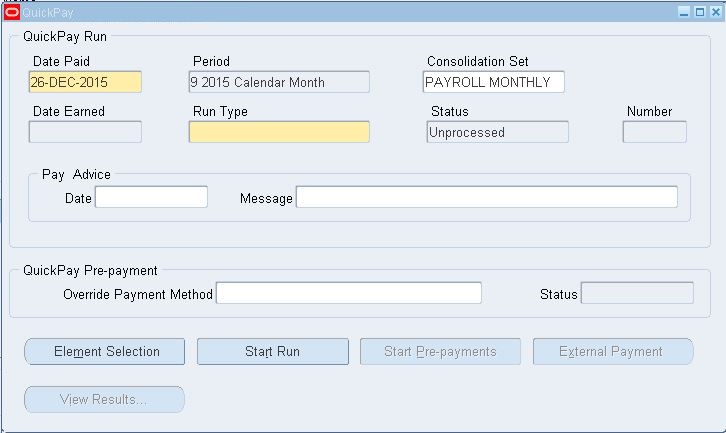Click the empty Date Earned field

85,132
